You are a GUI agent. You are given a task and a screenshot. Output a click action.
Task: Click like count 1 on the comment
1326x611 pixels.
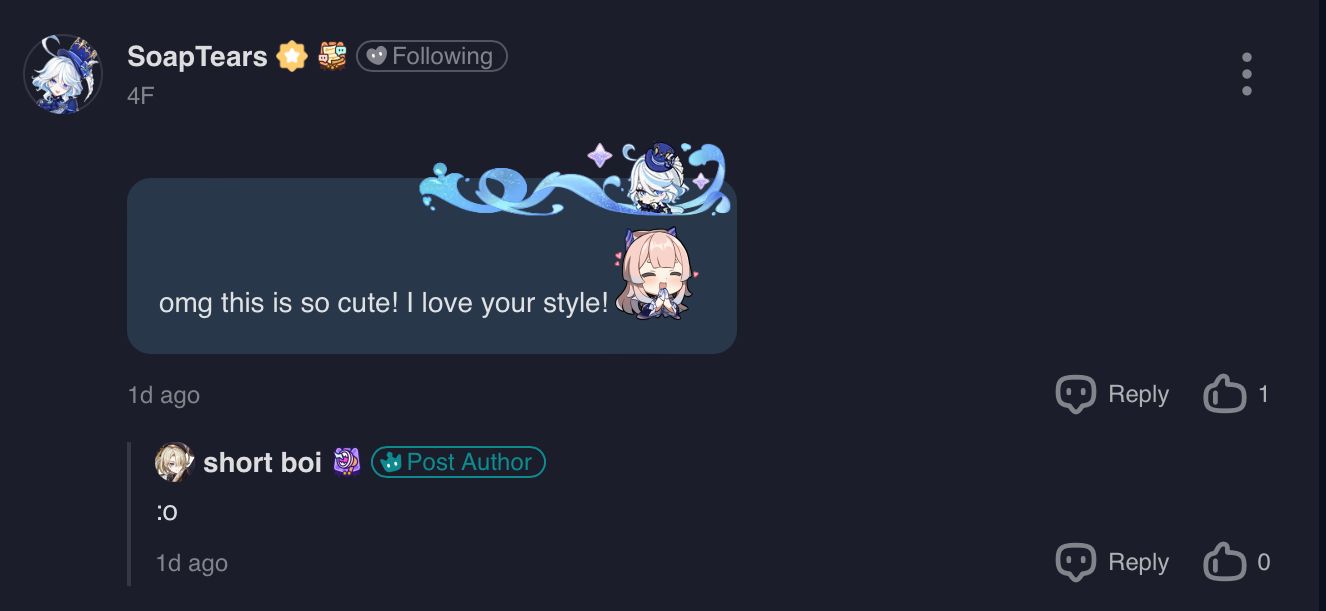[x=1263, y=394]
